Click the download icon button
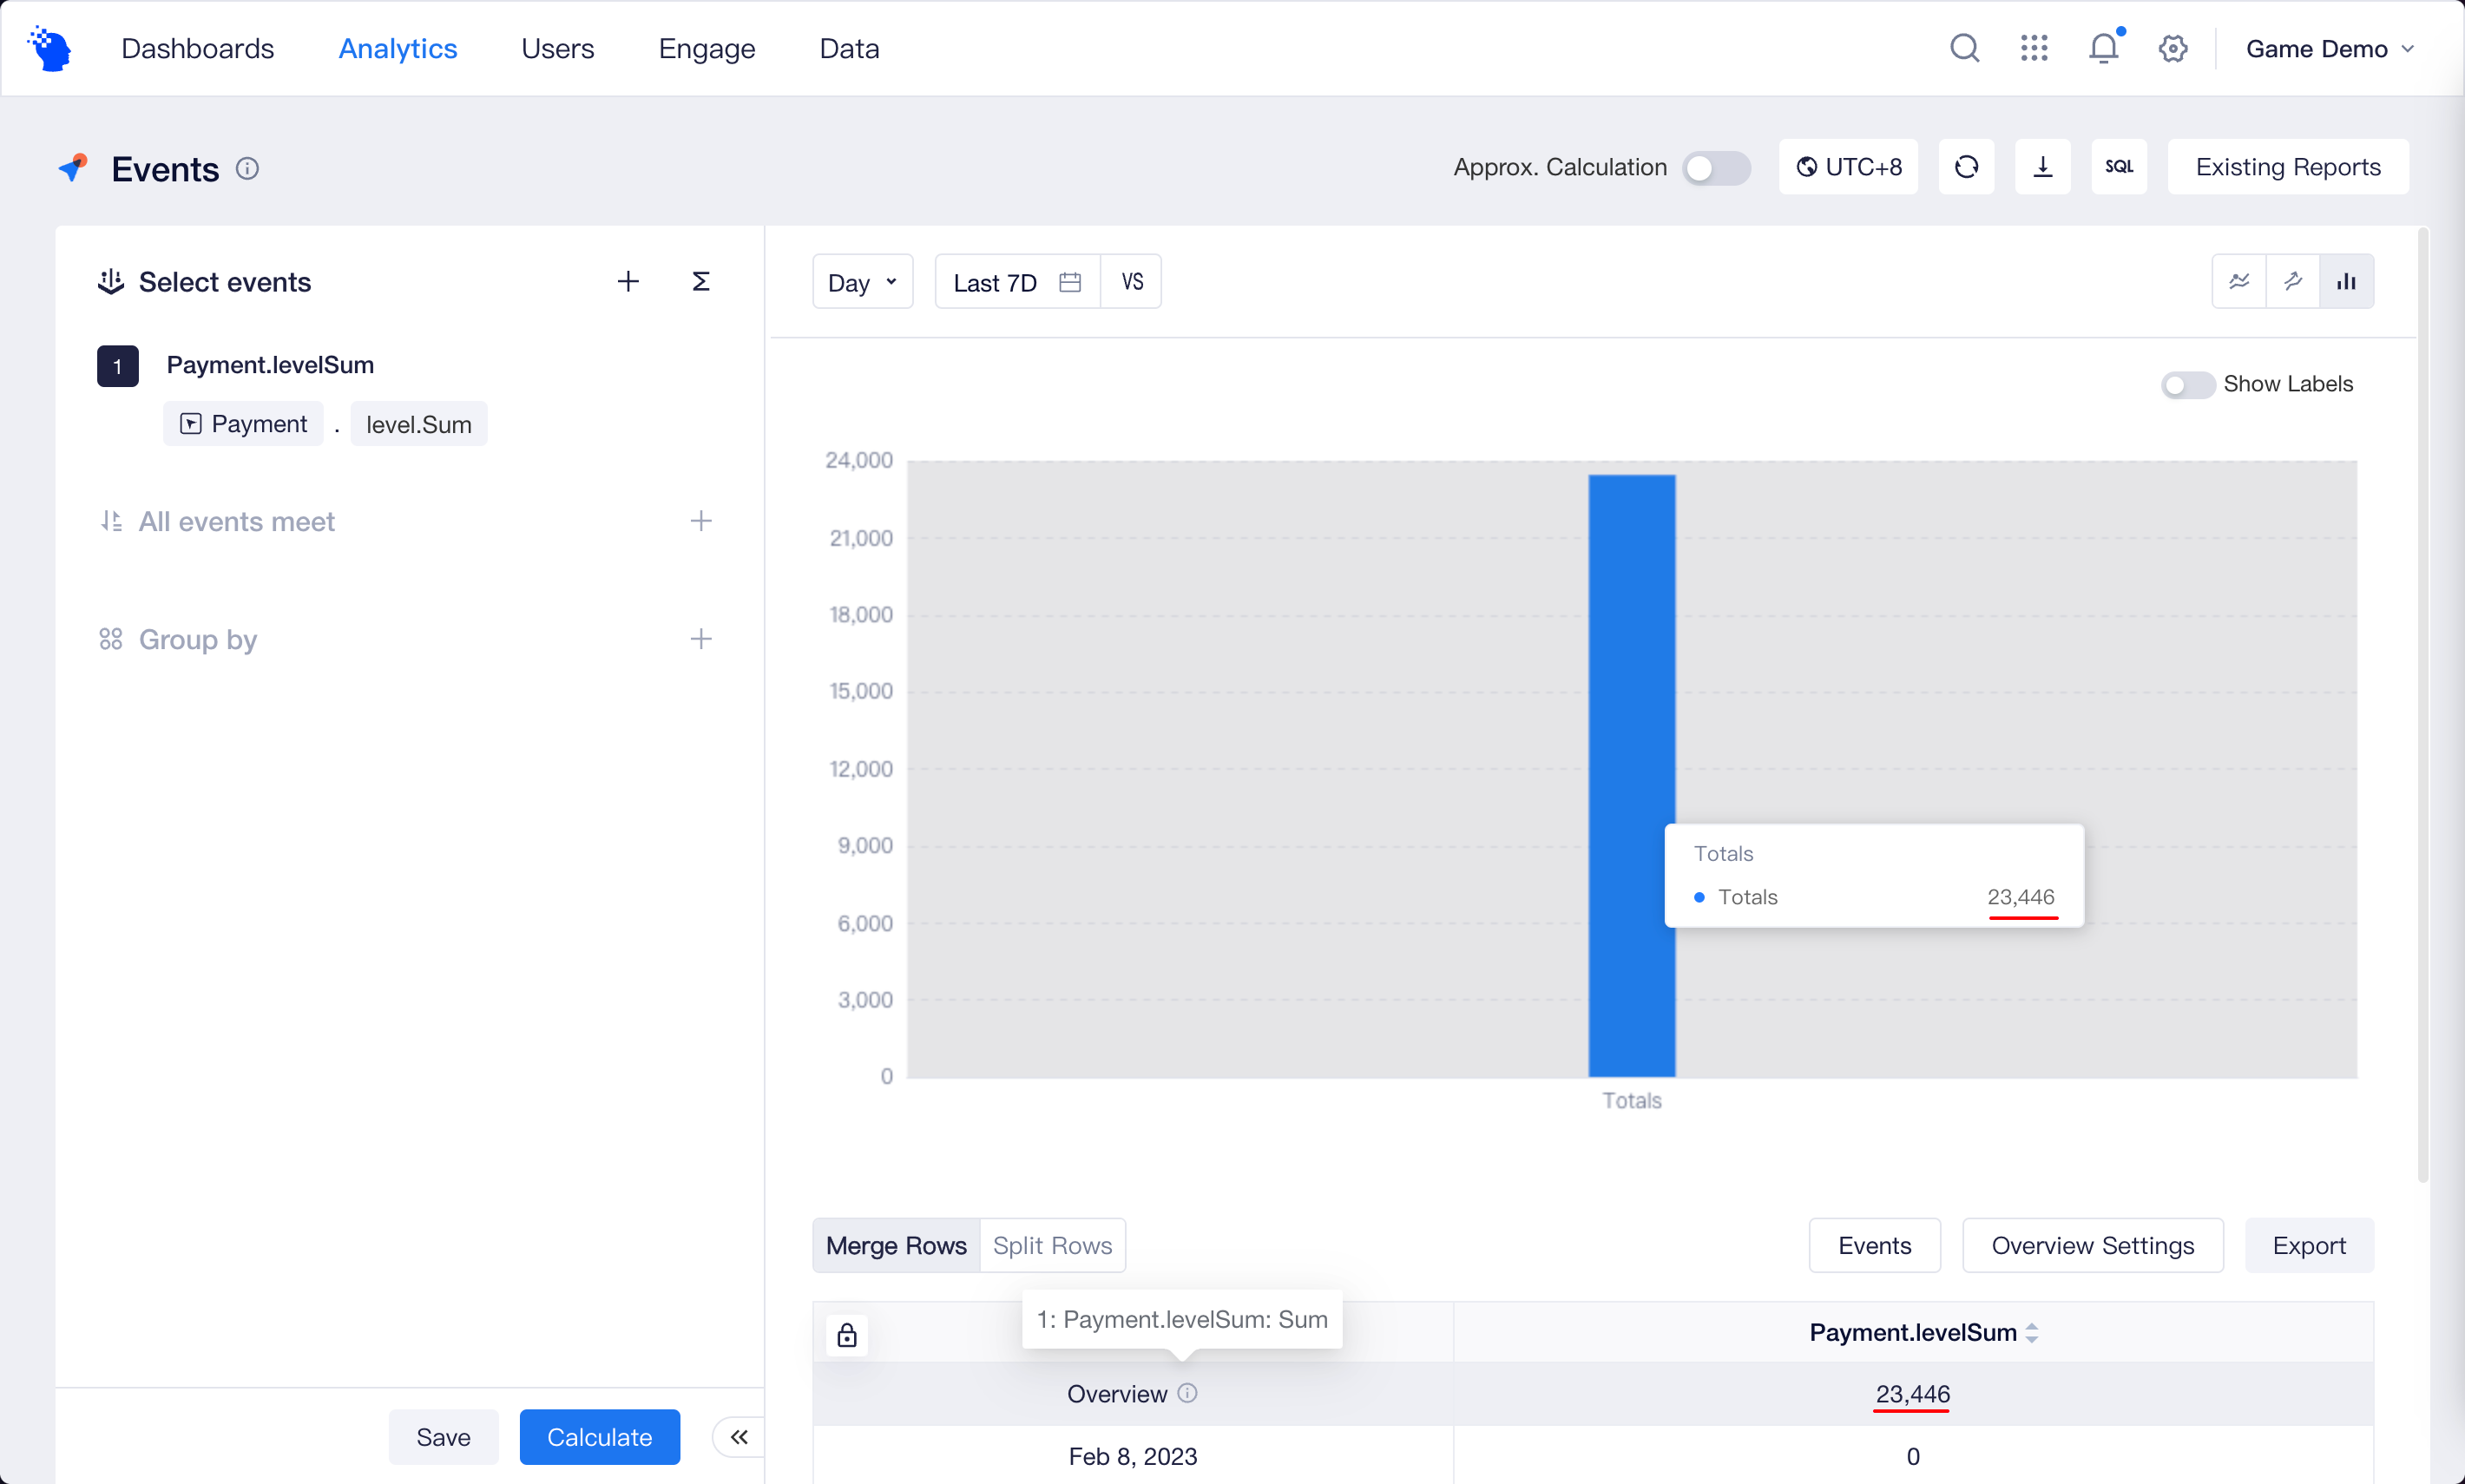Viewport: 2465px width, 1484px height. click(x=2043, y=167)
